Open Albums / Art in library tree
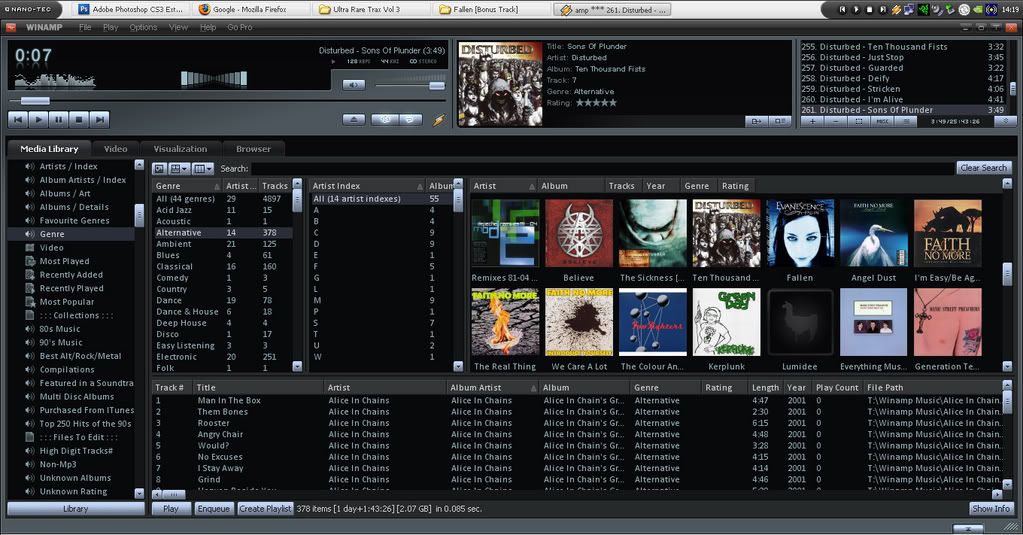Screen dimensions: 1023x535 tap(65, 193)
